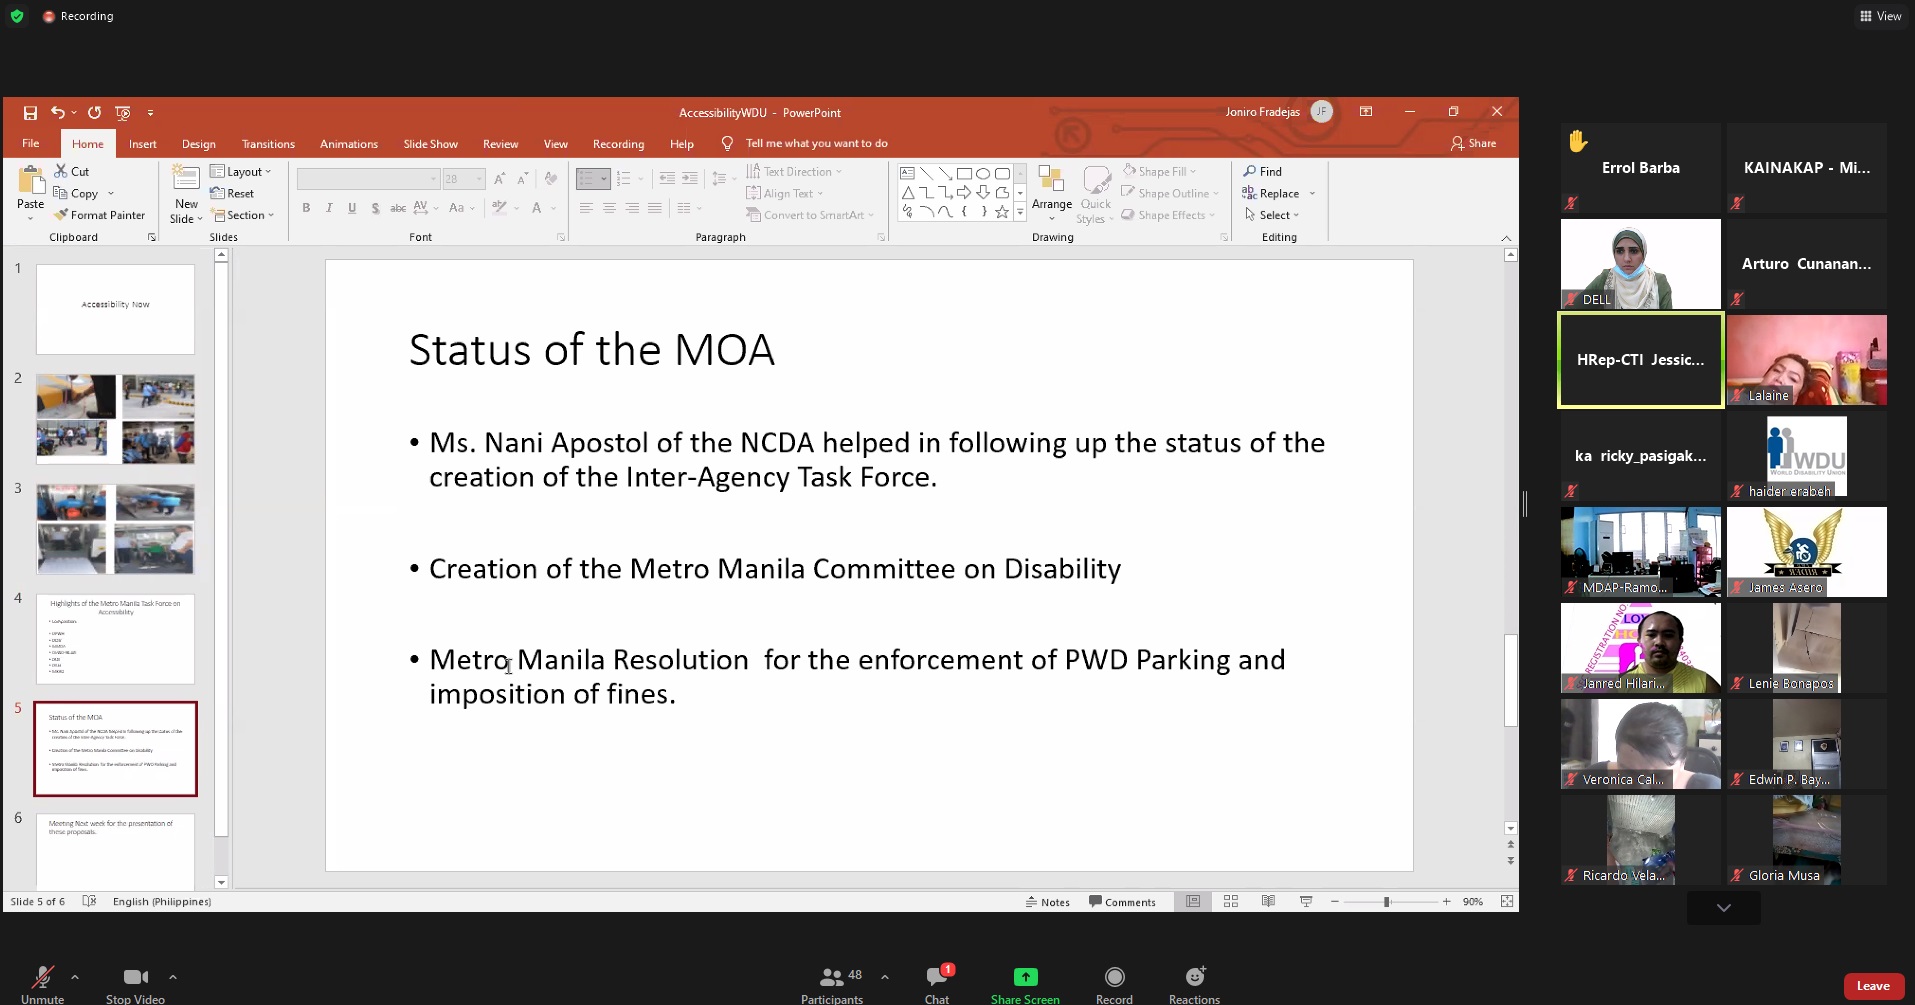Click fit slide to window icon
The width and height of the screenshot is (1915, 1005).
click(x=1507, y=902)
